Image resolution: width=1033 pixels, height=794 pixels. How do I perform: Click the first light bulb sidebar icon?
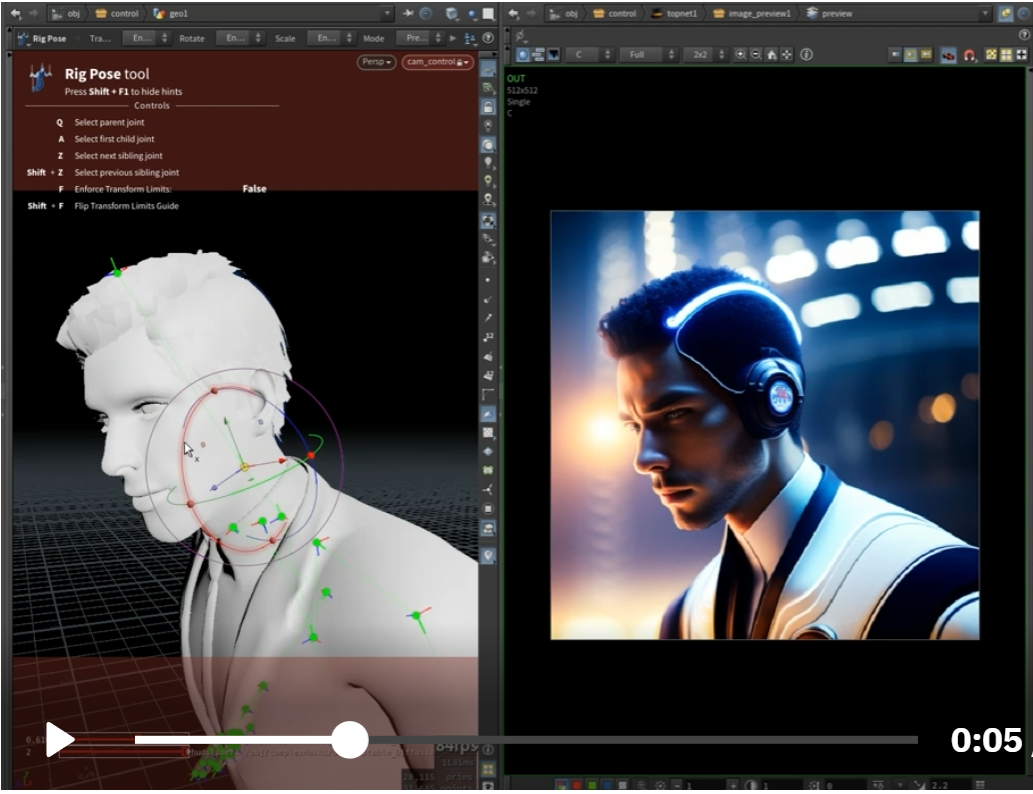(488, 163)
